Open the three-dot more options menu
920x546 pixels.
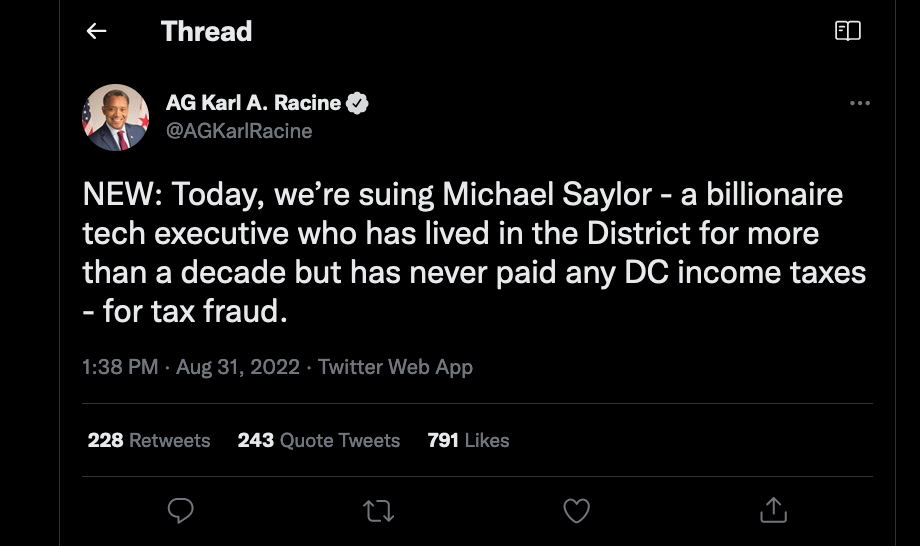coord(859,103)
